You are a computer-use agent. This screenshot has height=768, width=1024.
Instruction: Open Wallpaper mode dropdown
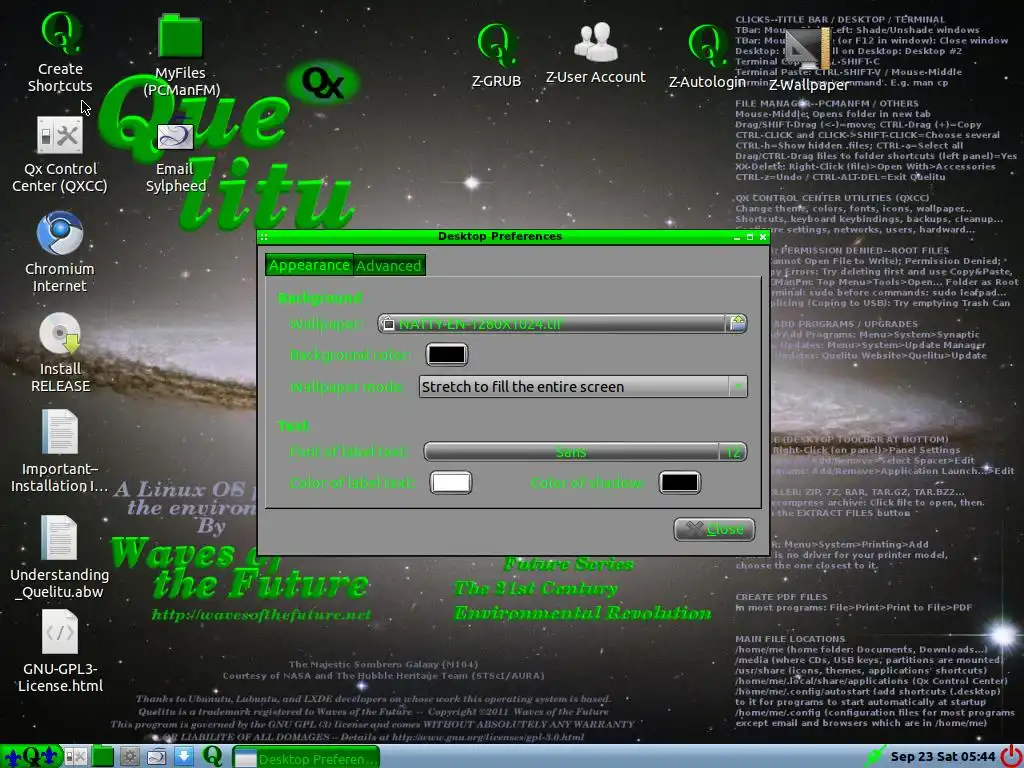(583, 387)
